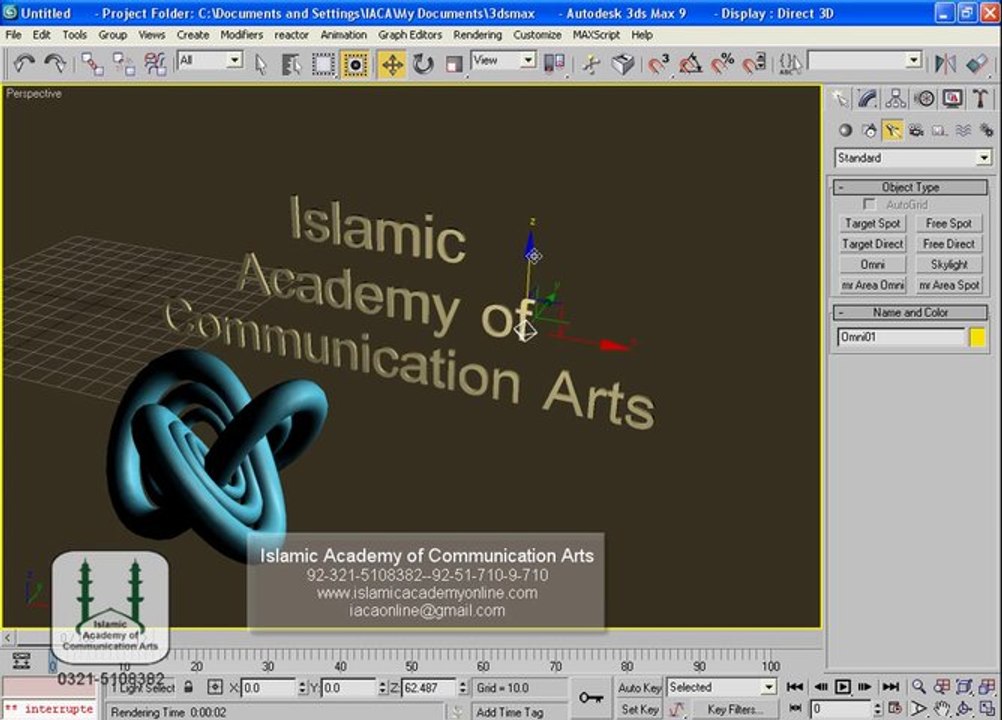Click the Target Direct button
The image size is (1002, 720).
[872, 244]
